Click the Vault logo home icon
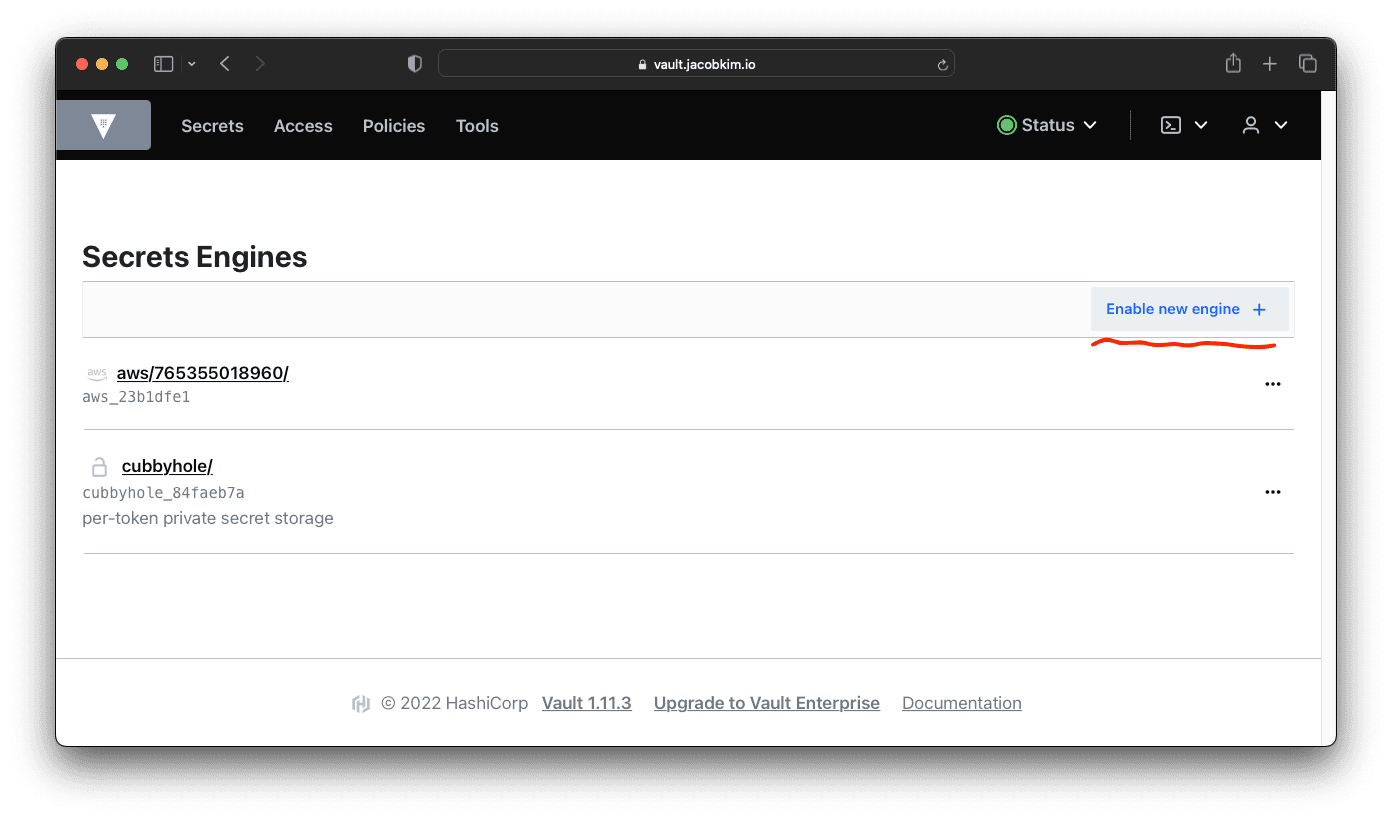 tap(103, 125)
